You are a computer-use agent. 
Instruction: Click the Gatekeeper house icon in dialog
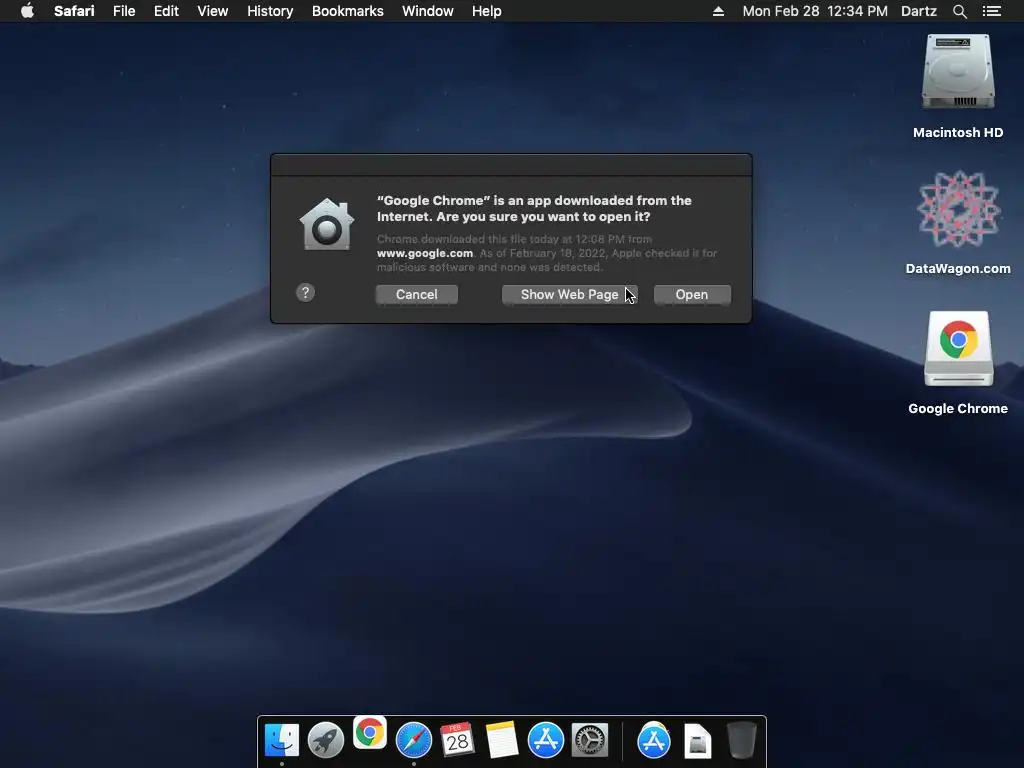[x=327, y=225]
